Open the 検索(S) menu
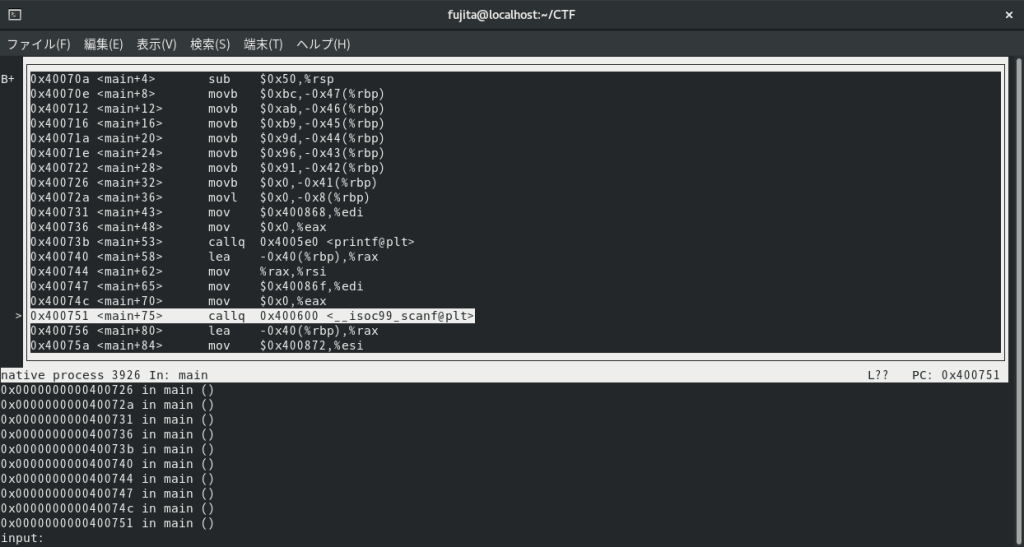The height and width of the screenshot is (547, 1024). coord(210,44)
